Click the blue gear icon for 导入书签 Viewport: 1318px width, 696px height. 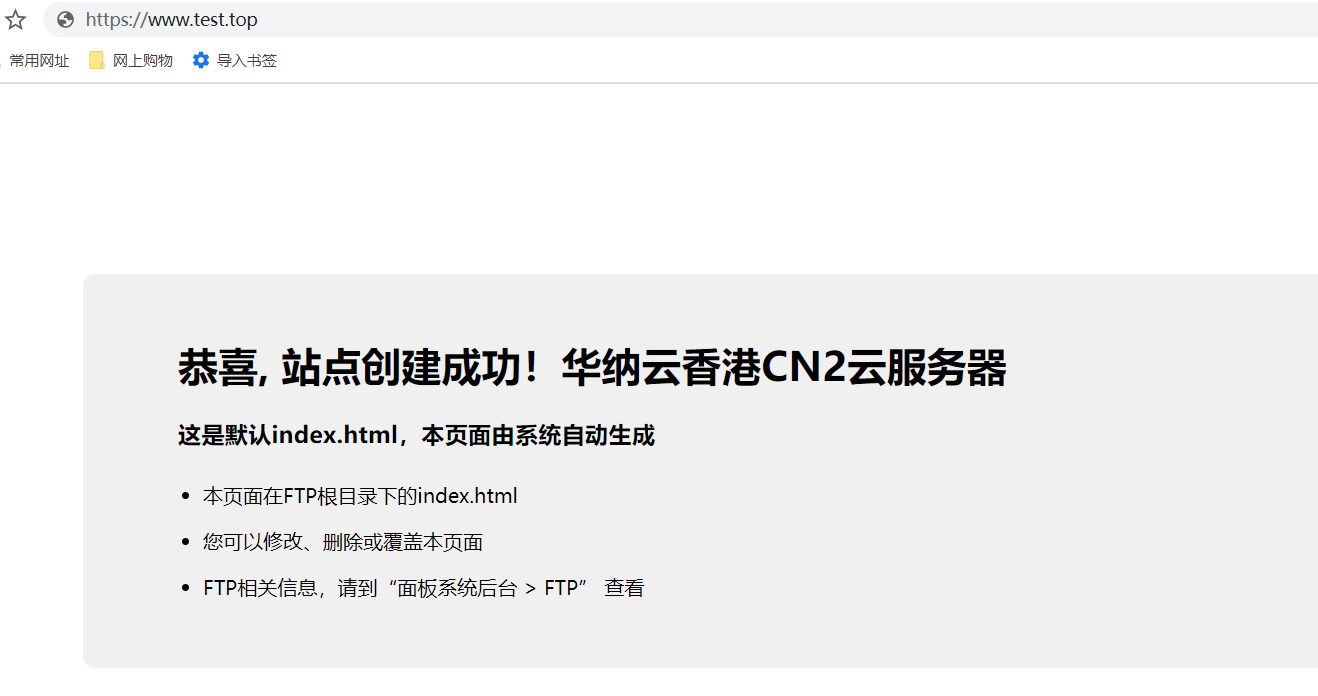[201, 61]
